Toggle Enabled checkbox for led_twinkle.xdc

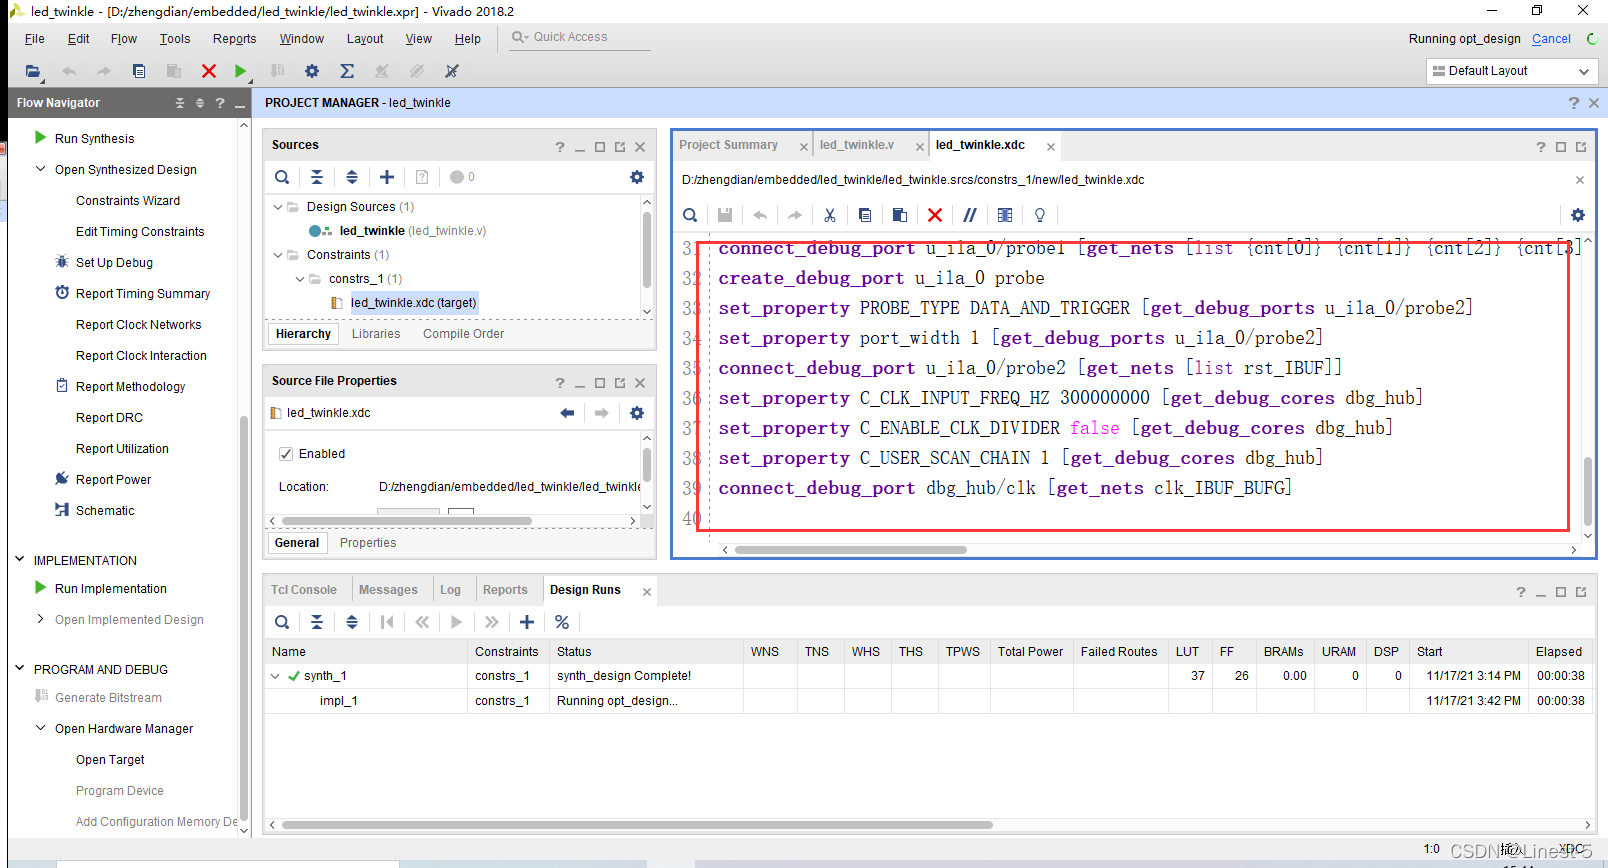(x=286, y=454)
